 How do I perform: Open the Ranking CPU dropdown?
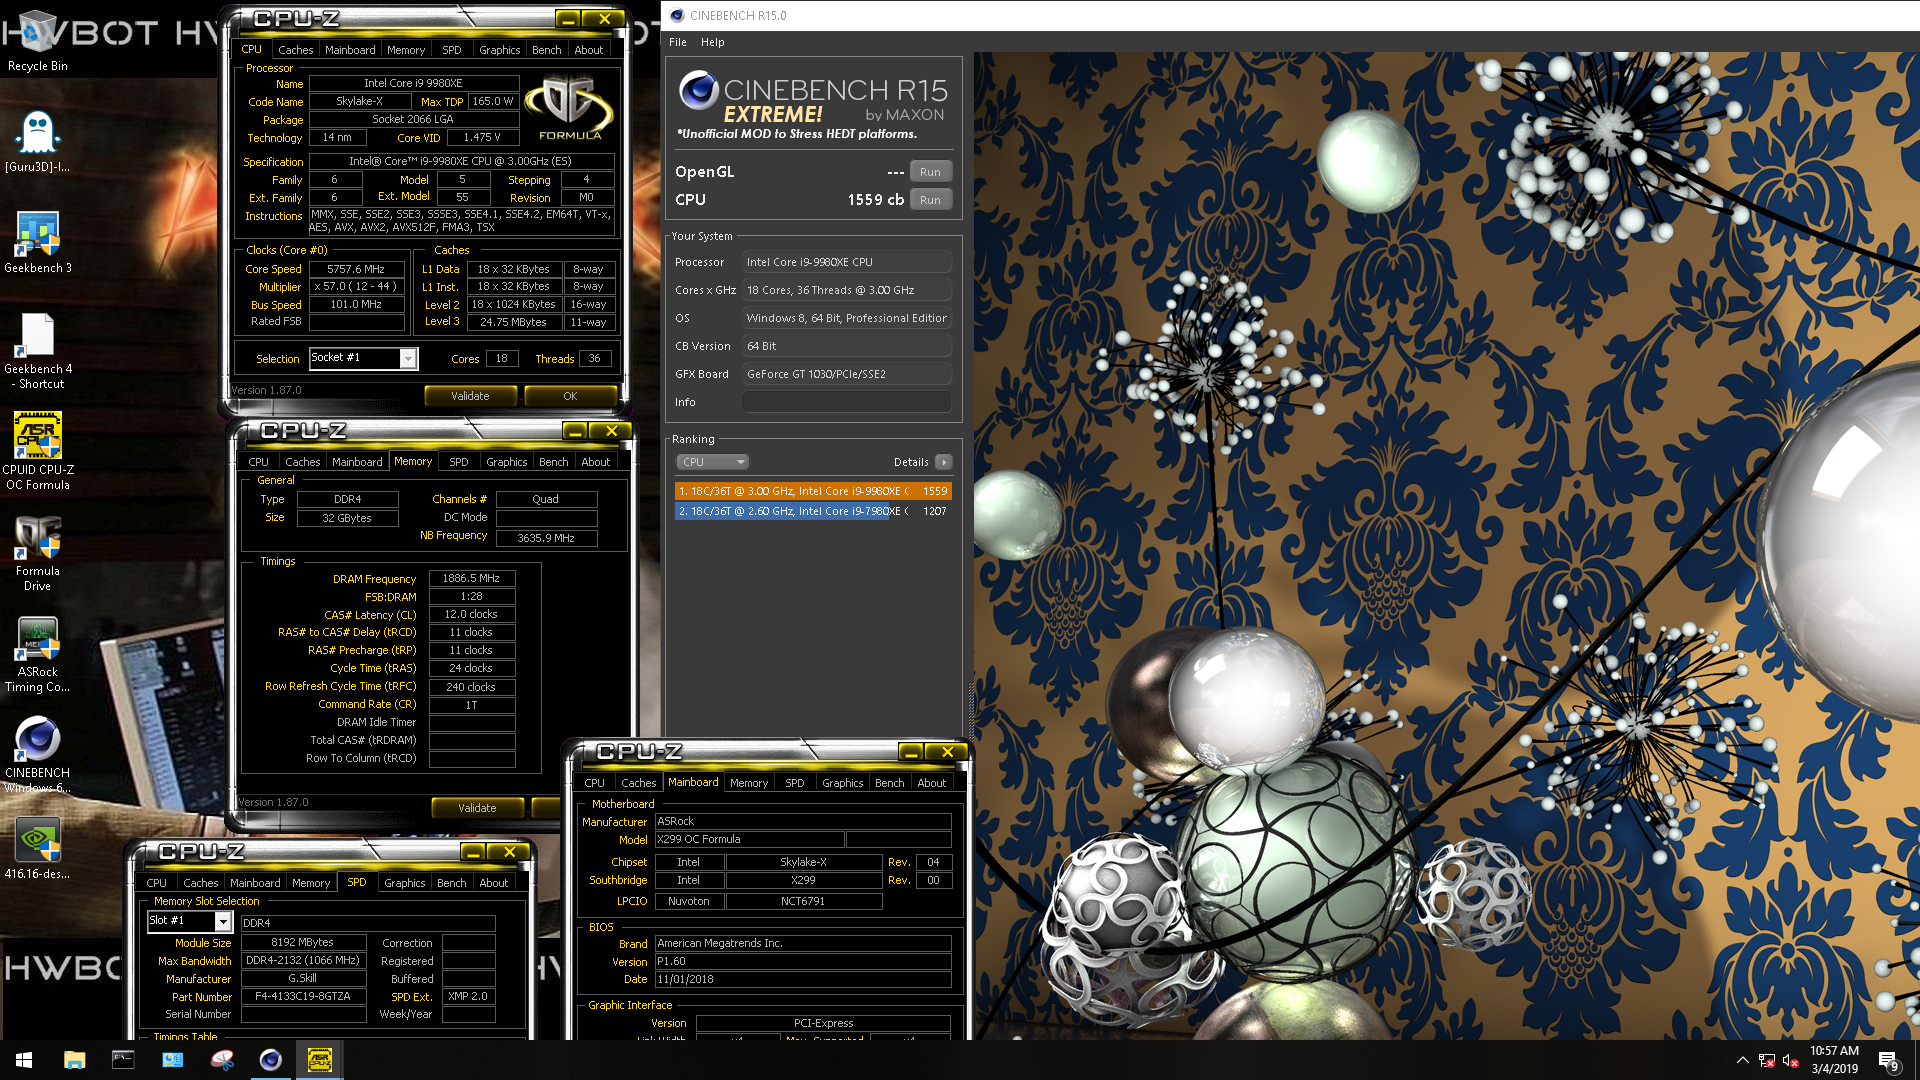click(712, 462)
